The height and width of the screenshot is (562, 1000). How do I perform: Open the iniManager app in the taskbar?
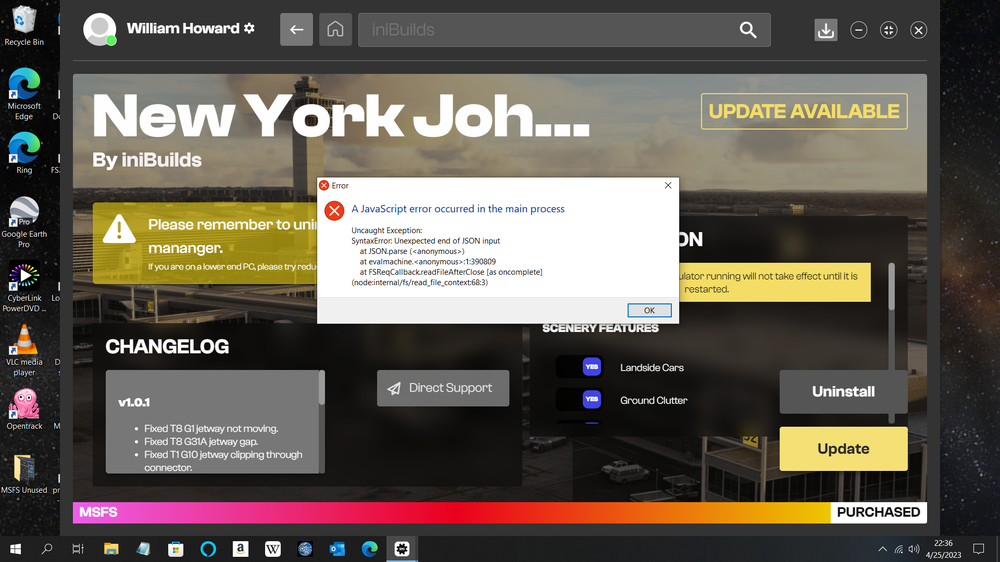402,549
